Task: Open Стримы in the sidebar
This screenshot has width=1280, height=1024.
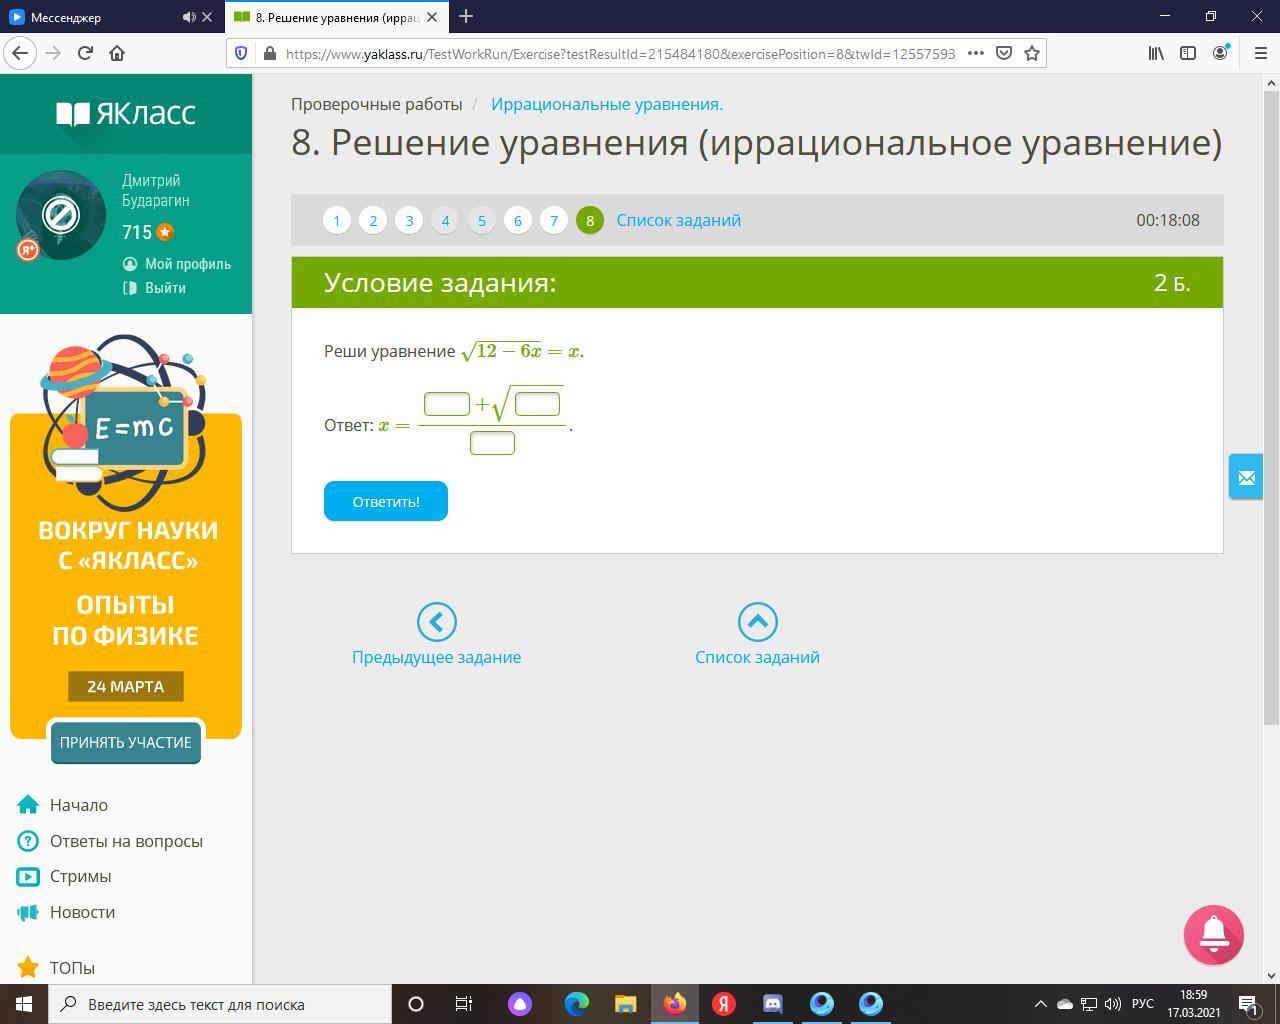Action: [x=81, y=876]
